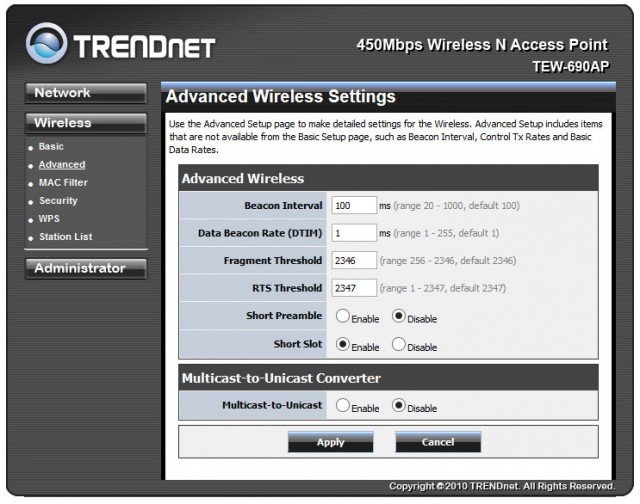Disable Short Preamble option
The height and width of the screenshot is (504, 640).
point(400,317)
